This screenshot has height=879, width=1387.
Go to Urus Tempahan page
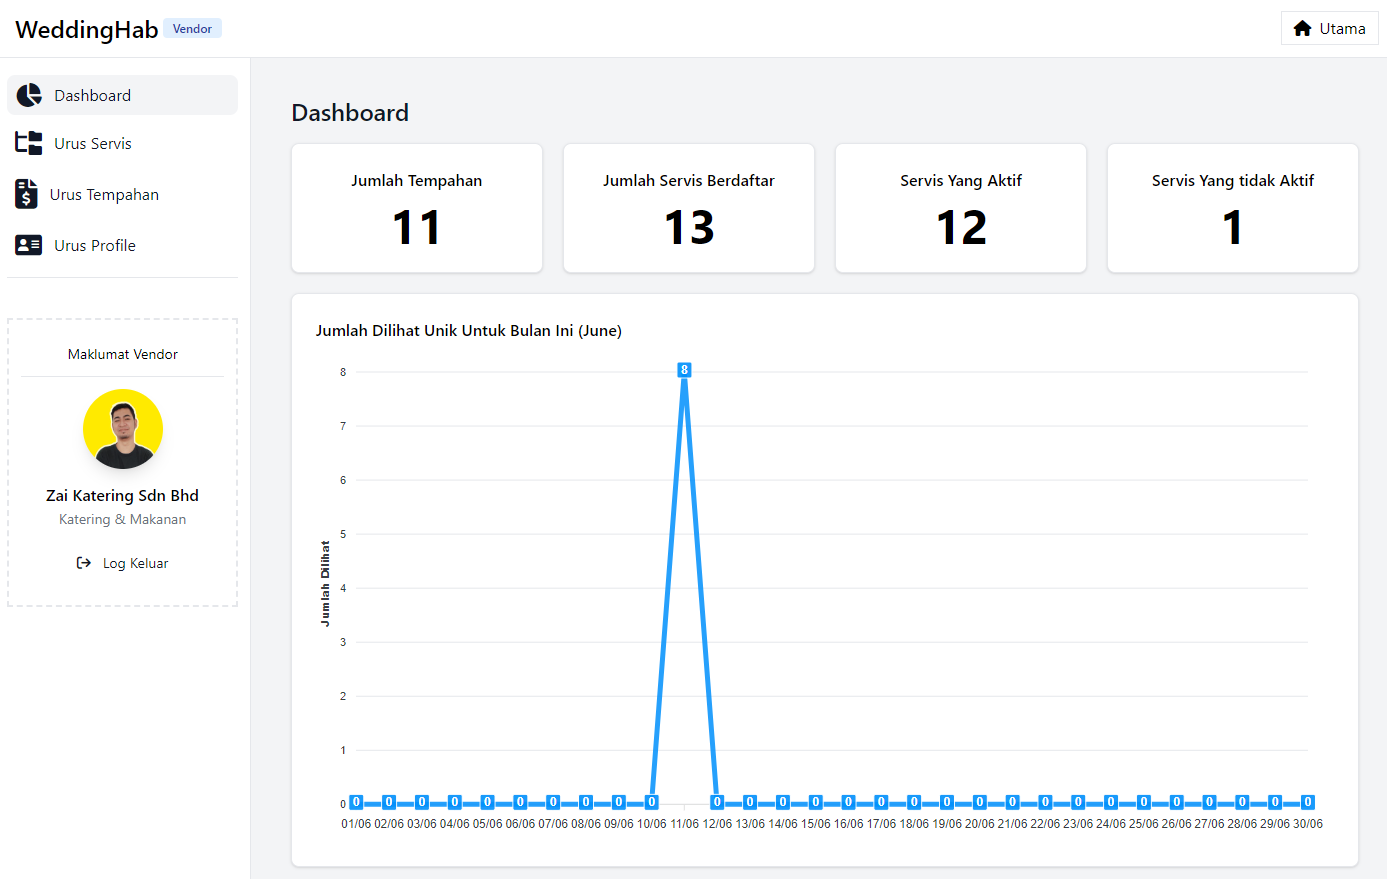pos(104,194)
